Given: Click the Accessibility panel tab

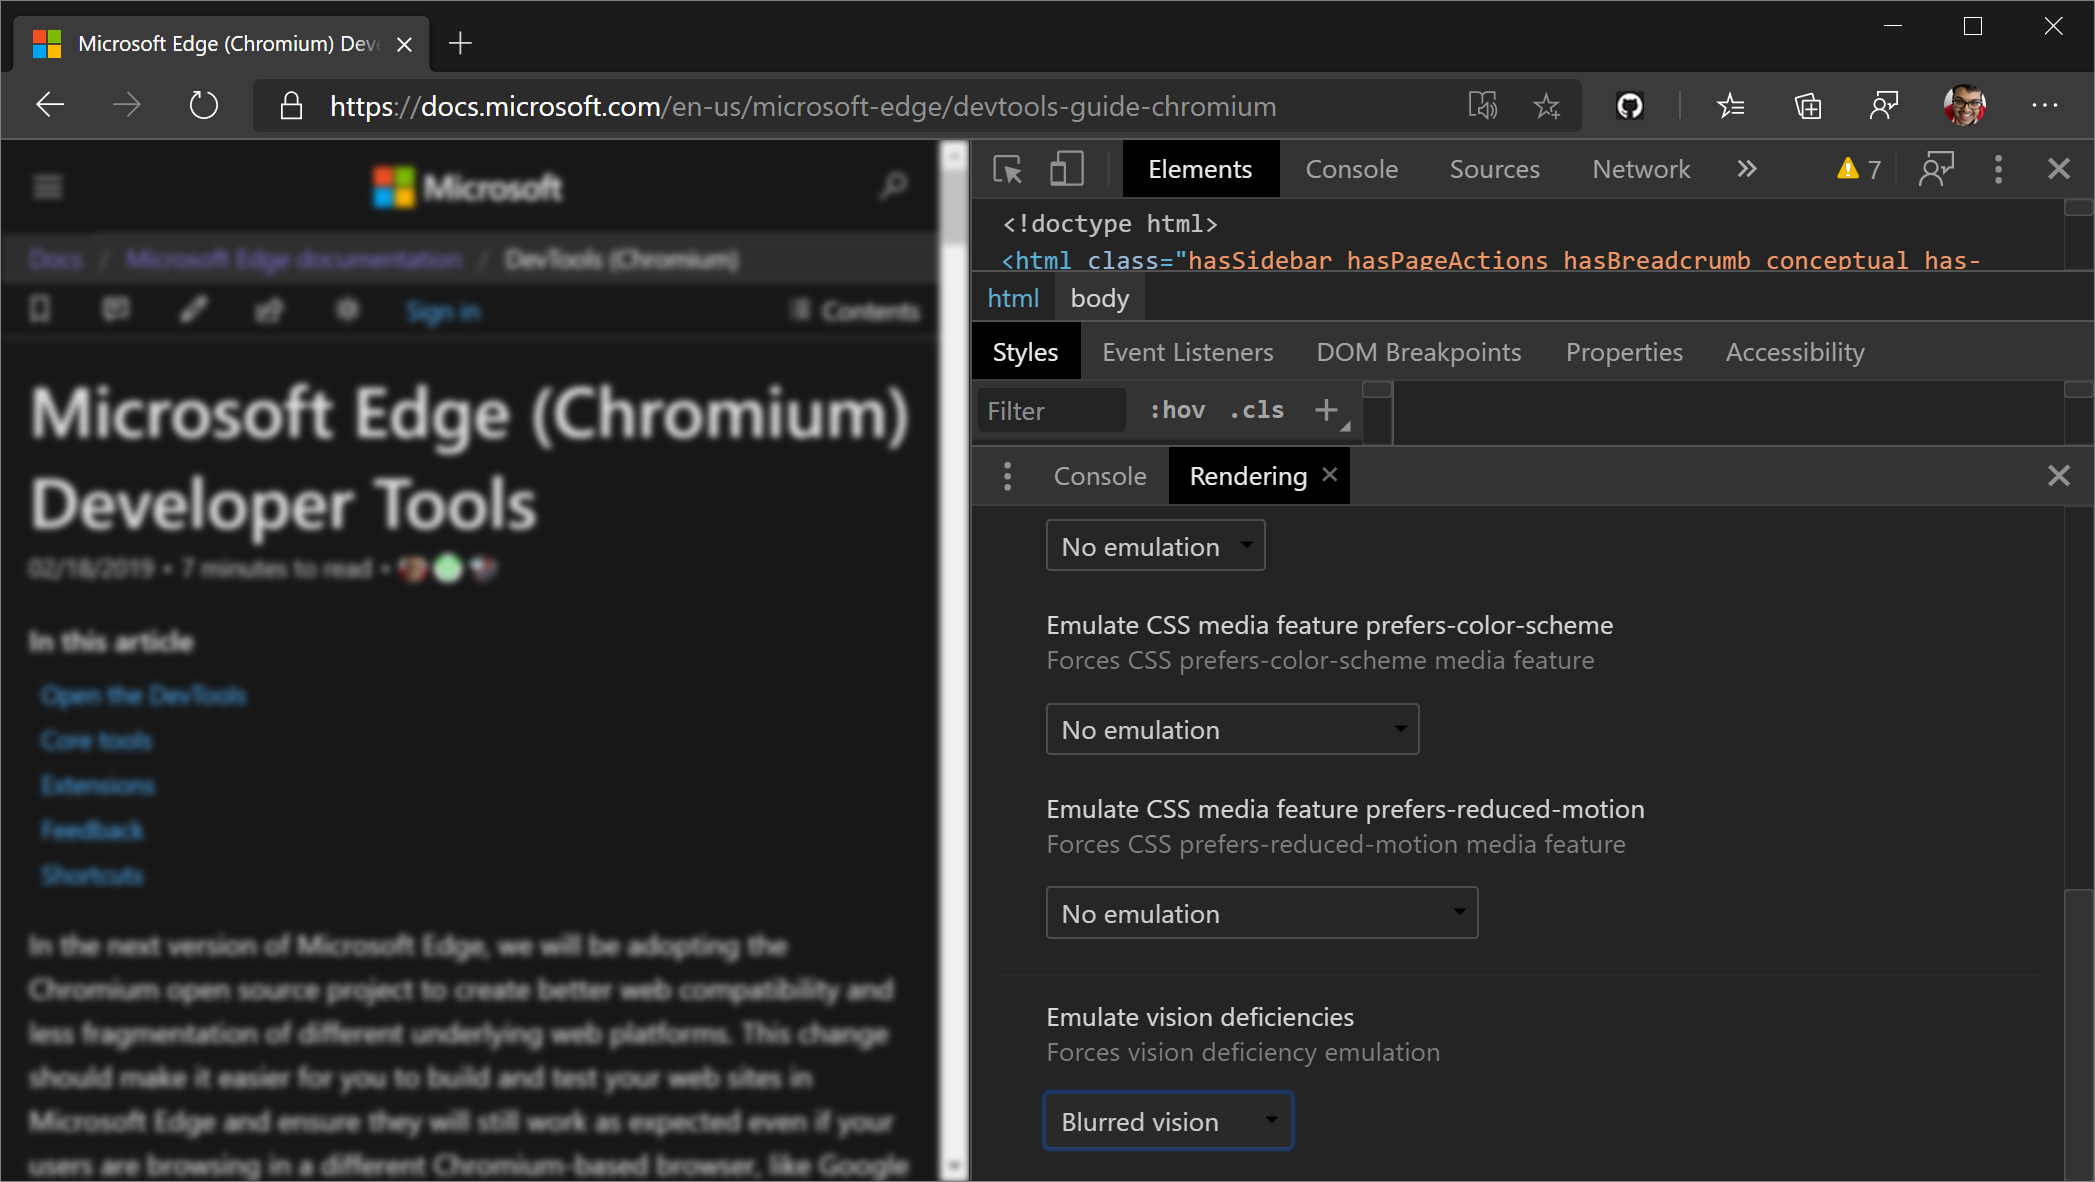Looking at the screenshot, I should [x=1796, y=351].
